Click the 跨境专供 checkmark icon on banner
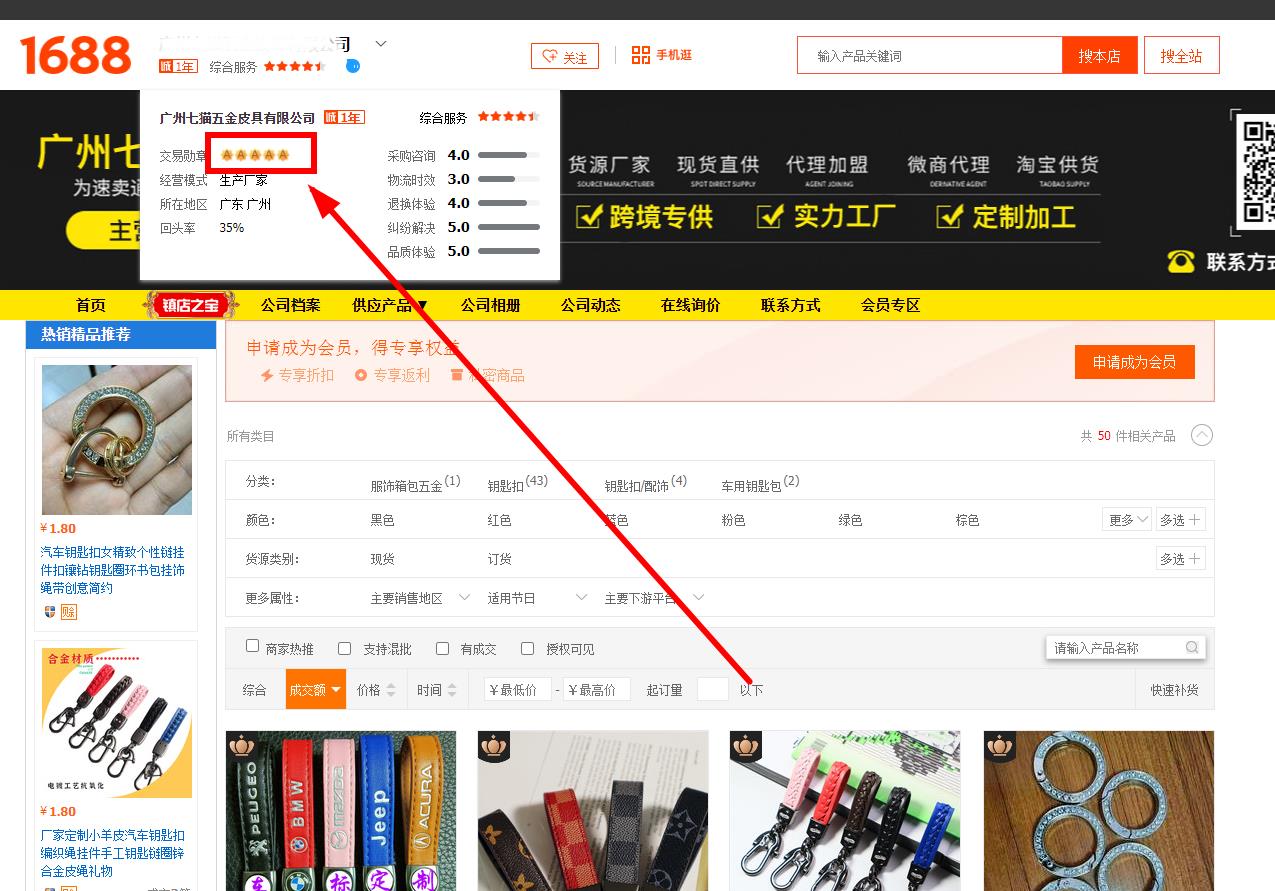 click(x=589, y=216)
